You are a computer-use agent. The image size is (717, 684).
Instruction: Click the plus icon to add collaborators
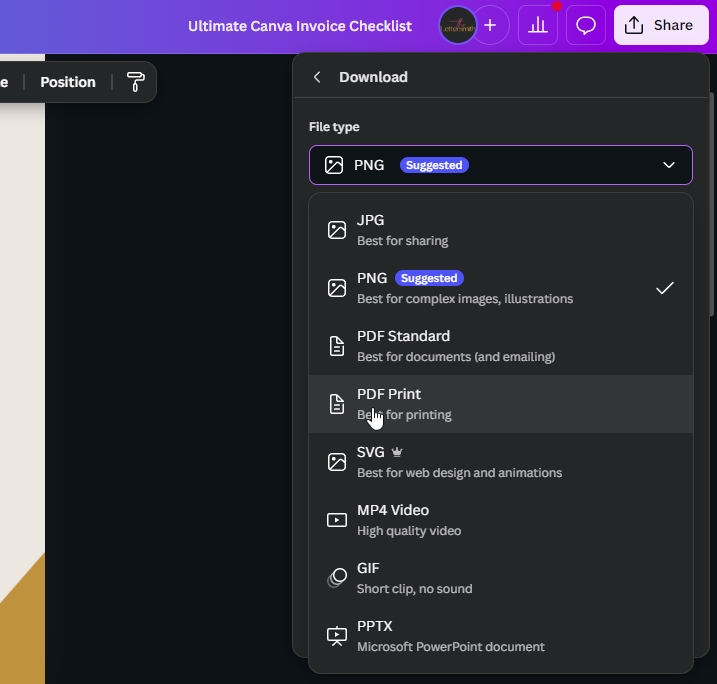coord(489,26)
